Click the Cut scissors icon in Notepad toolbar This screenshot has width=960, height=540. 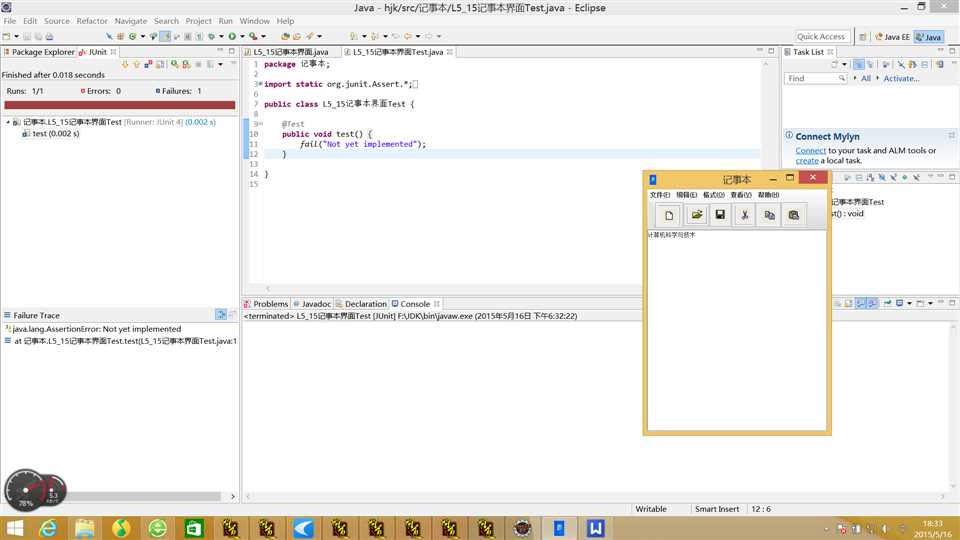(744, 216)
